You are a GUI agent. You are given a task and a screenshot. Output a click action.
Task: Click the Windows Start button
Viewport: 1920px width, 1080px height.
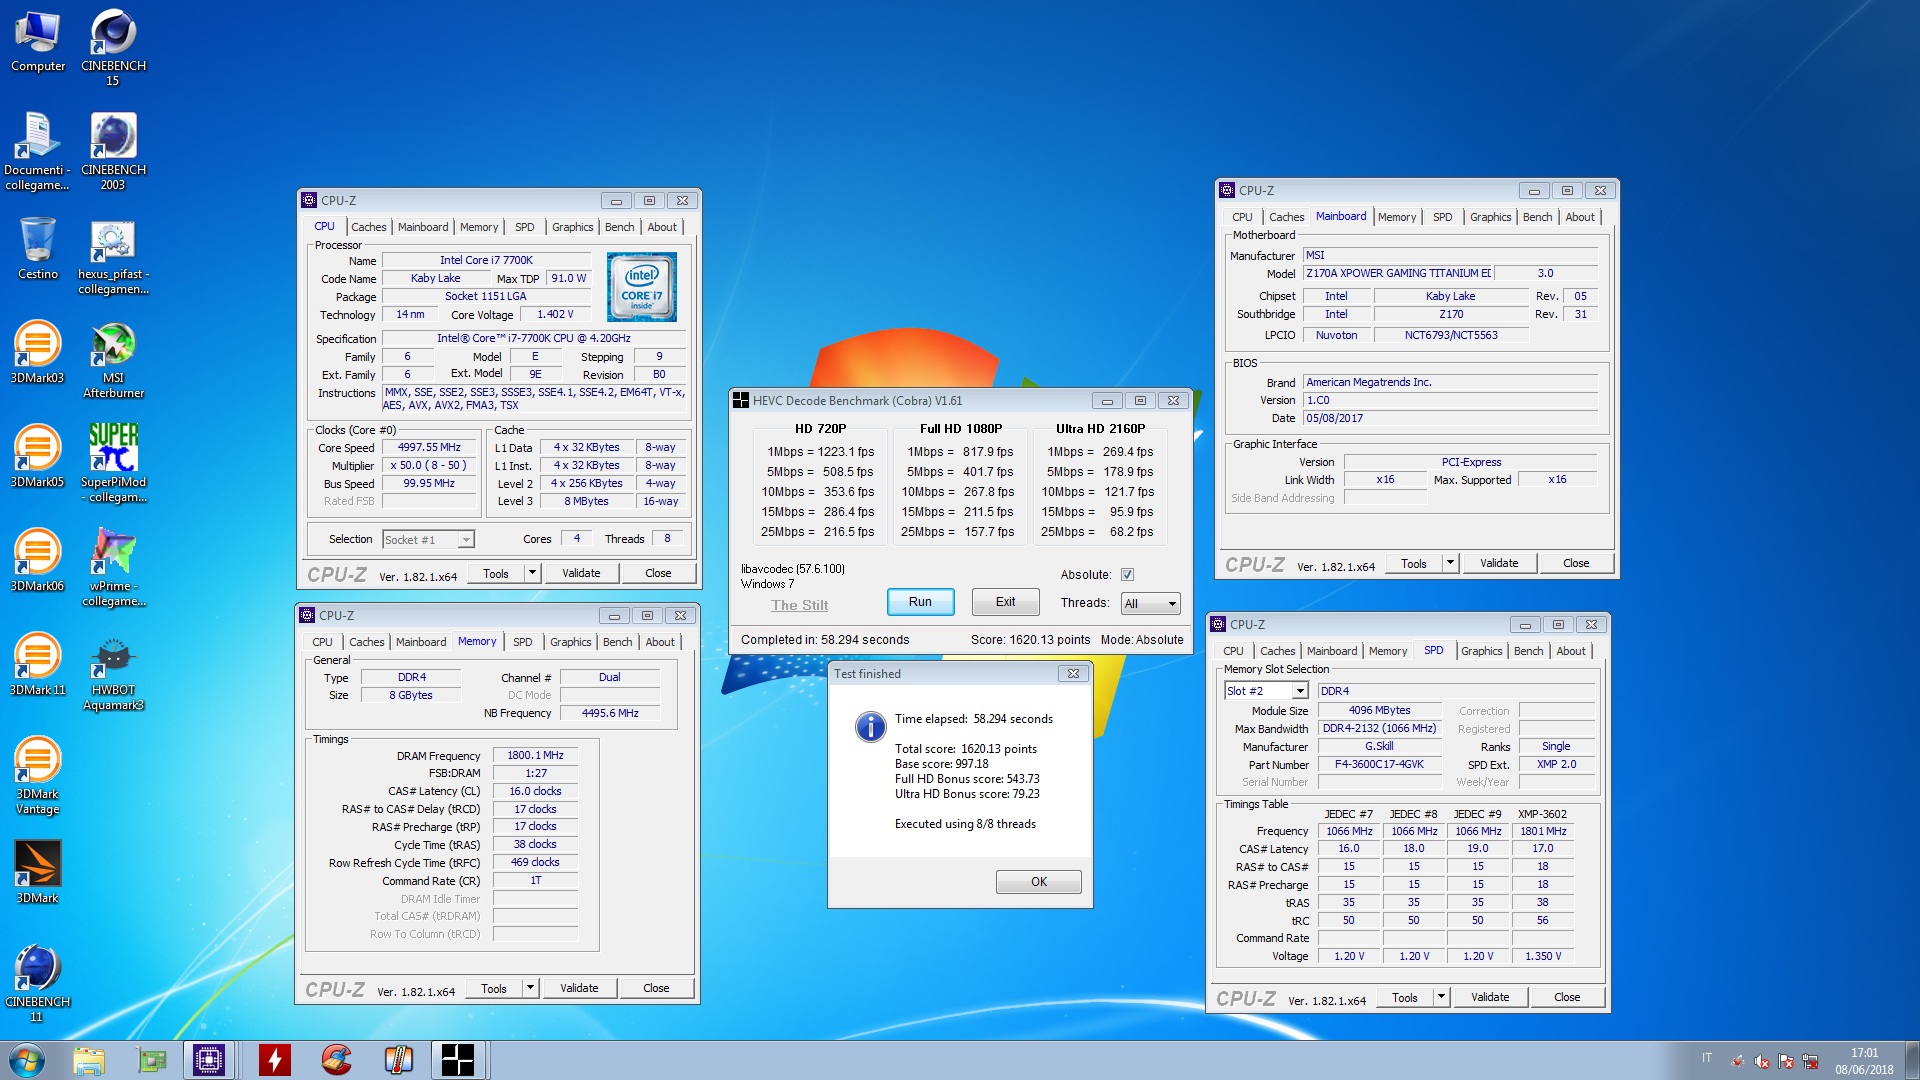(27, 1060)
